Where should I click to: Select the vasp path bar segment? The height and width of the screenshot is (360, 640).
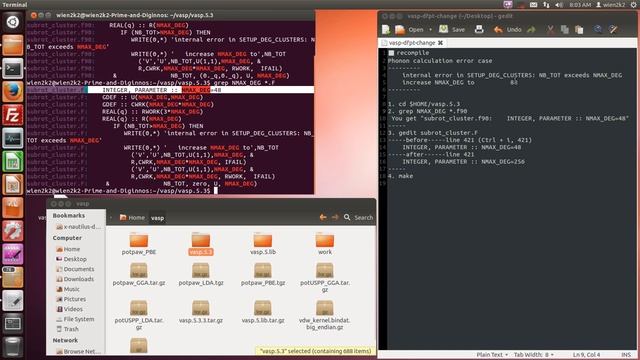[x=158, y=218]
